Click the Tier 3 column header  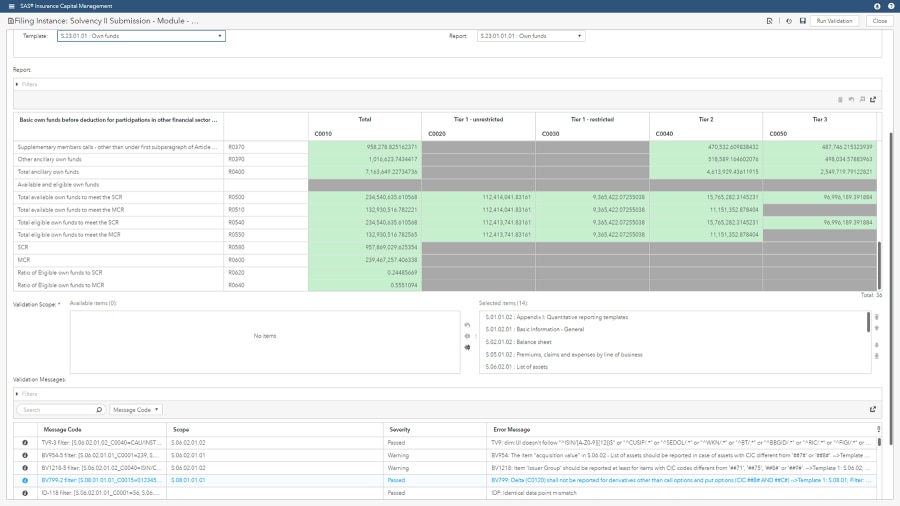point(819,120)
